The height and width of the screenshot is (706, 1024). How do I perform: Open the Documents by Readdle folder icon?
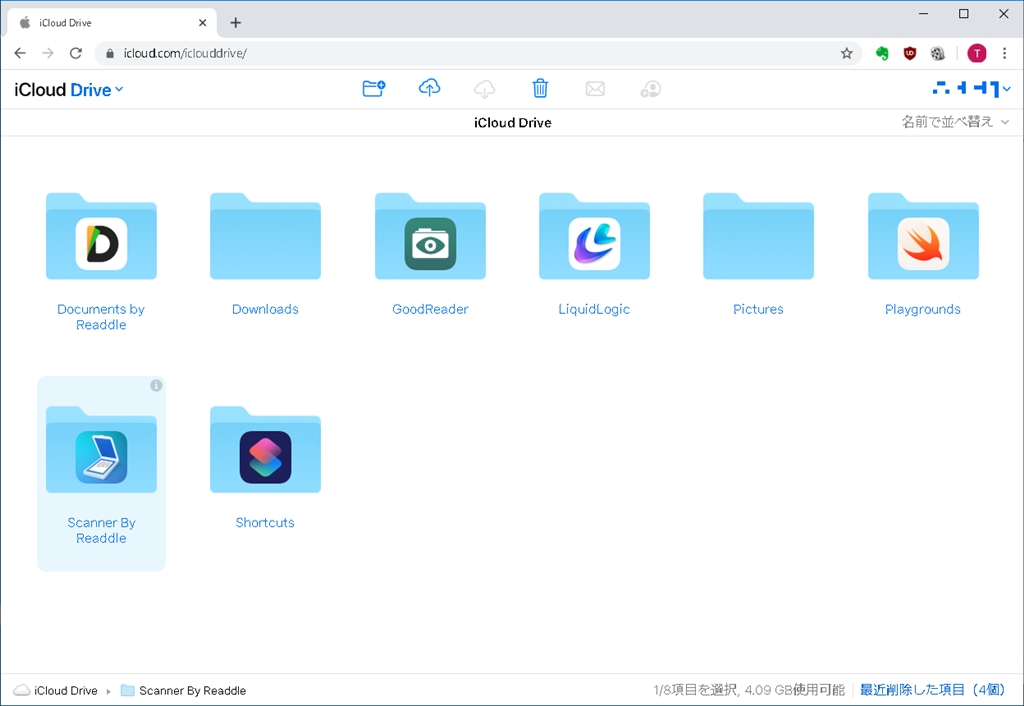(101, 236)
